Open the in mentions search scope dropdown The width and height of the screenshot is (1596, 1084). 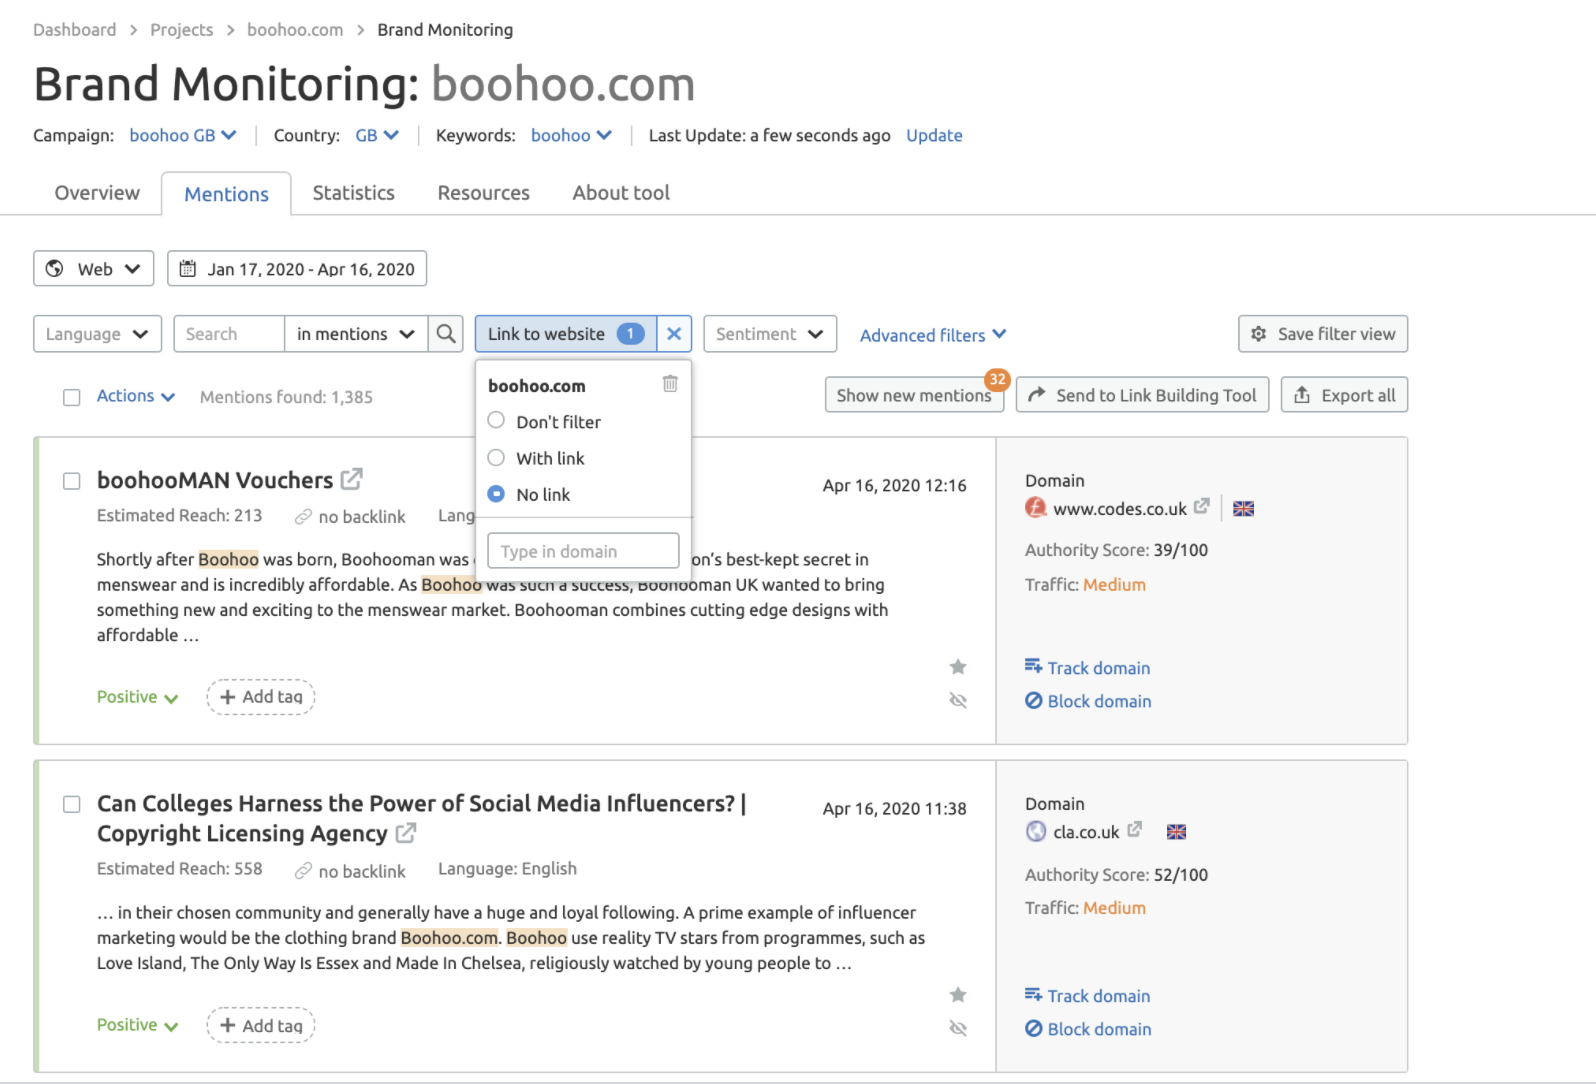tap(356, 334)
